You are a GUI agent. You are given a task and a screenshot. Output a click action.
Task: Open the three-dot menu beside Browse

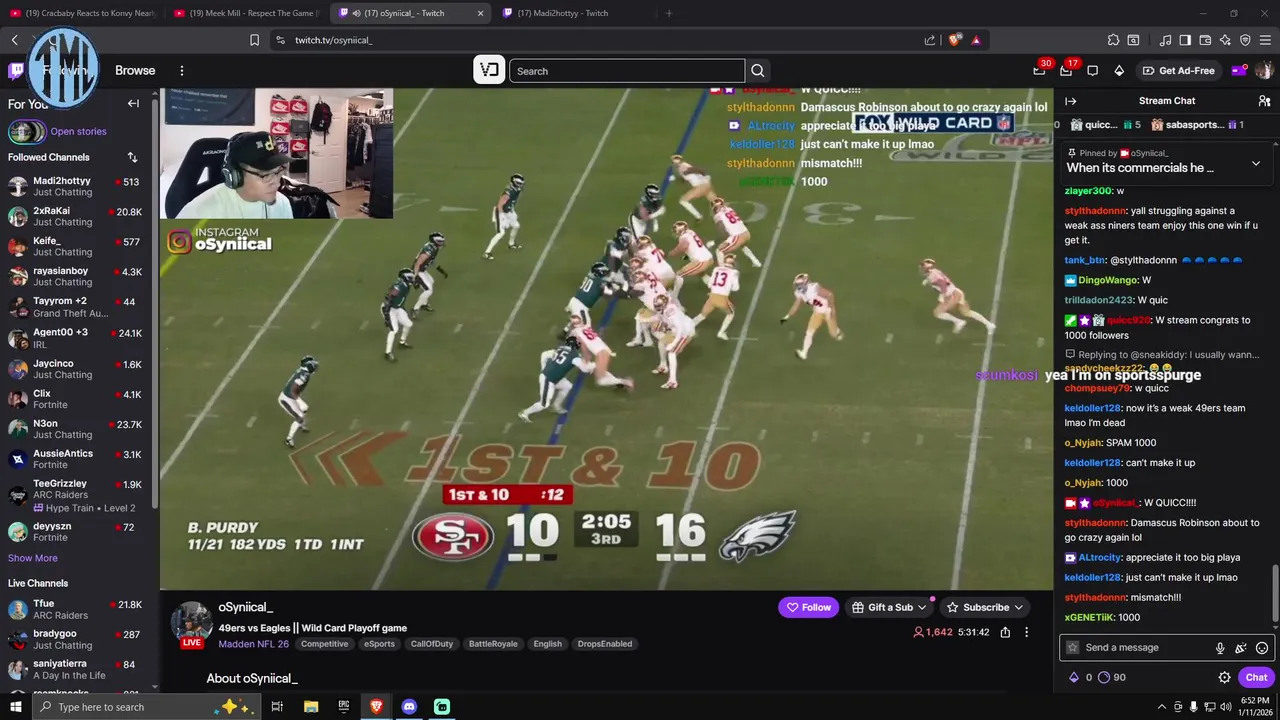[182, 71]
